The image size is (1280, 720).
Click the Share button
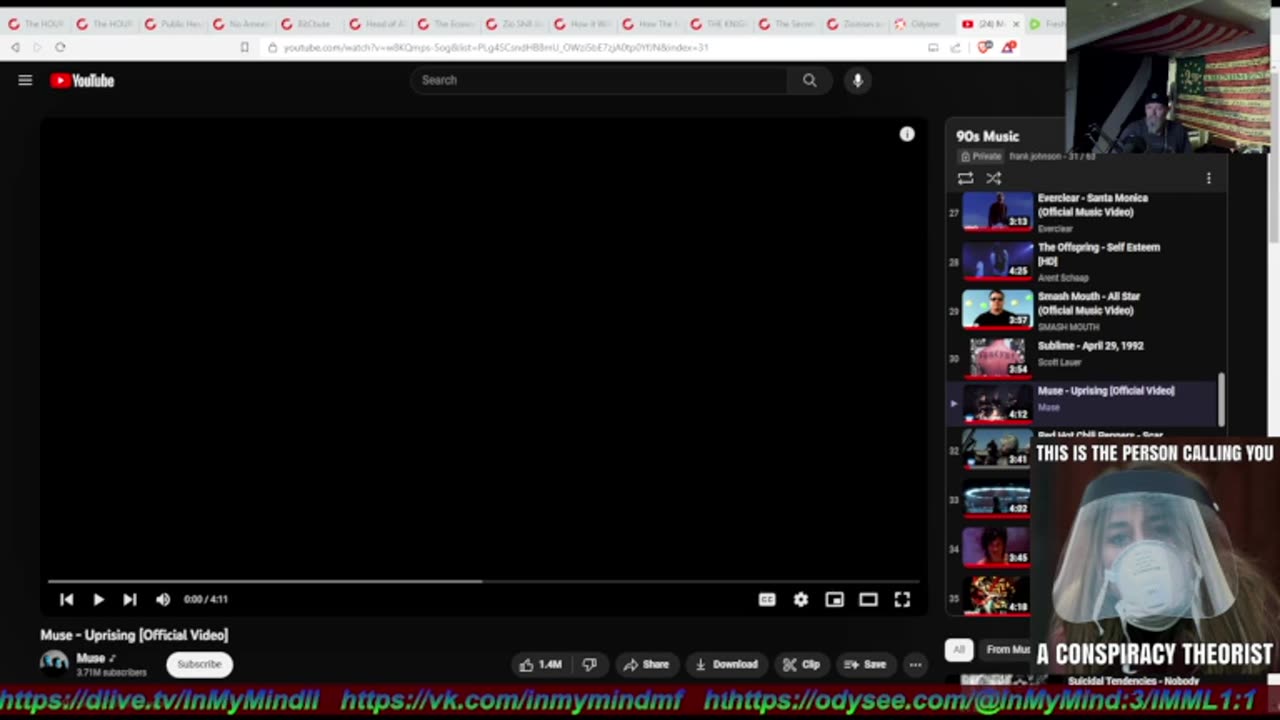point(646,664)
